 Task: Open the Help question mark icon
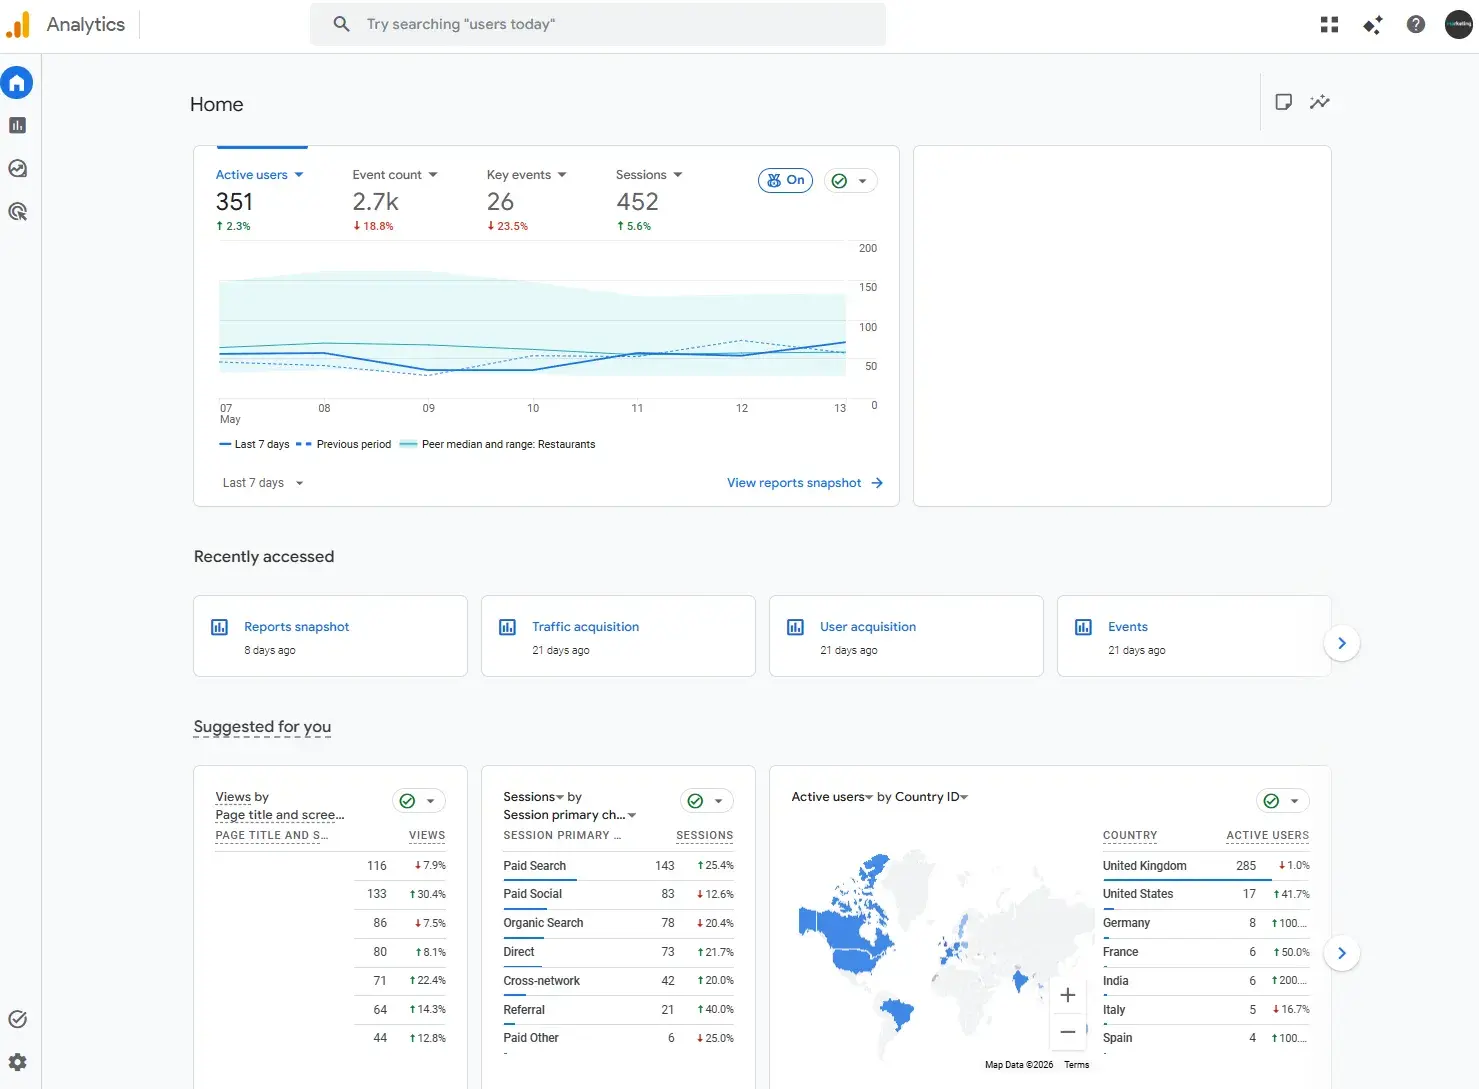tap(1416, 24)
